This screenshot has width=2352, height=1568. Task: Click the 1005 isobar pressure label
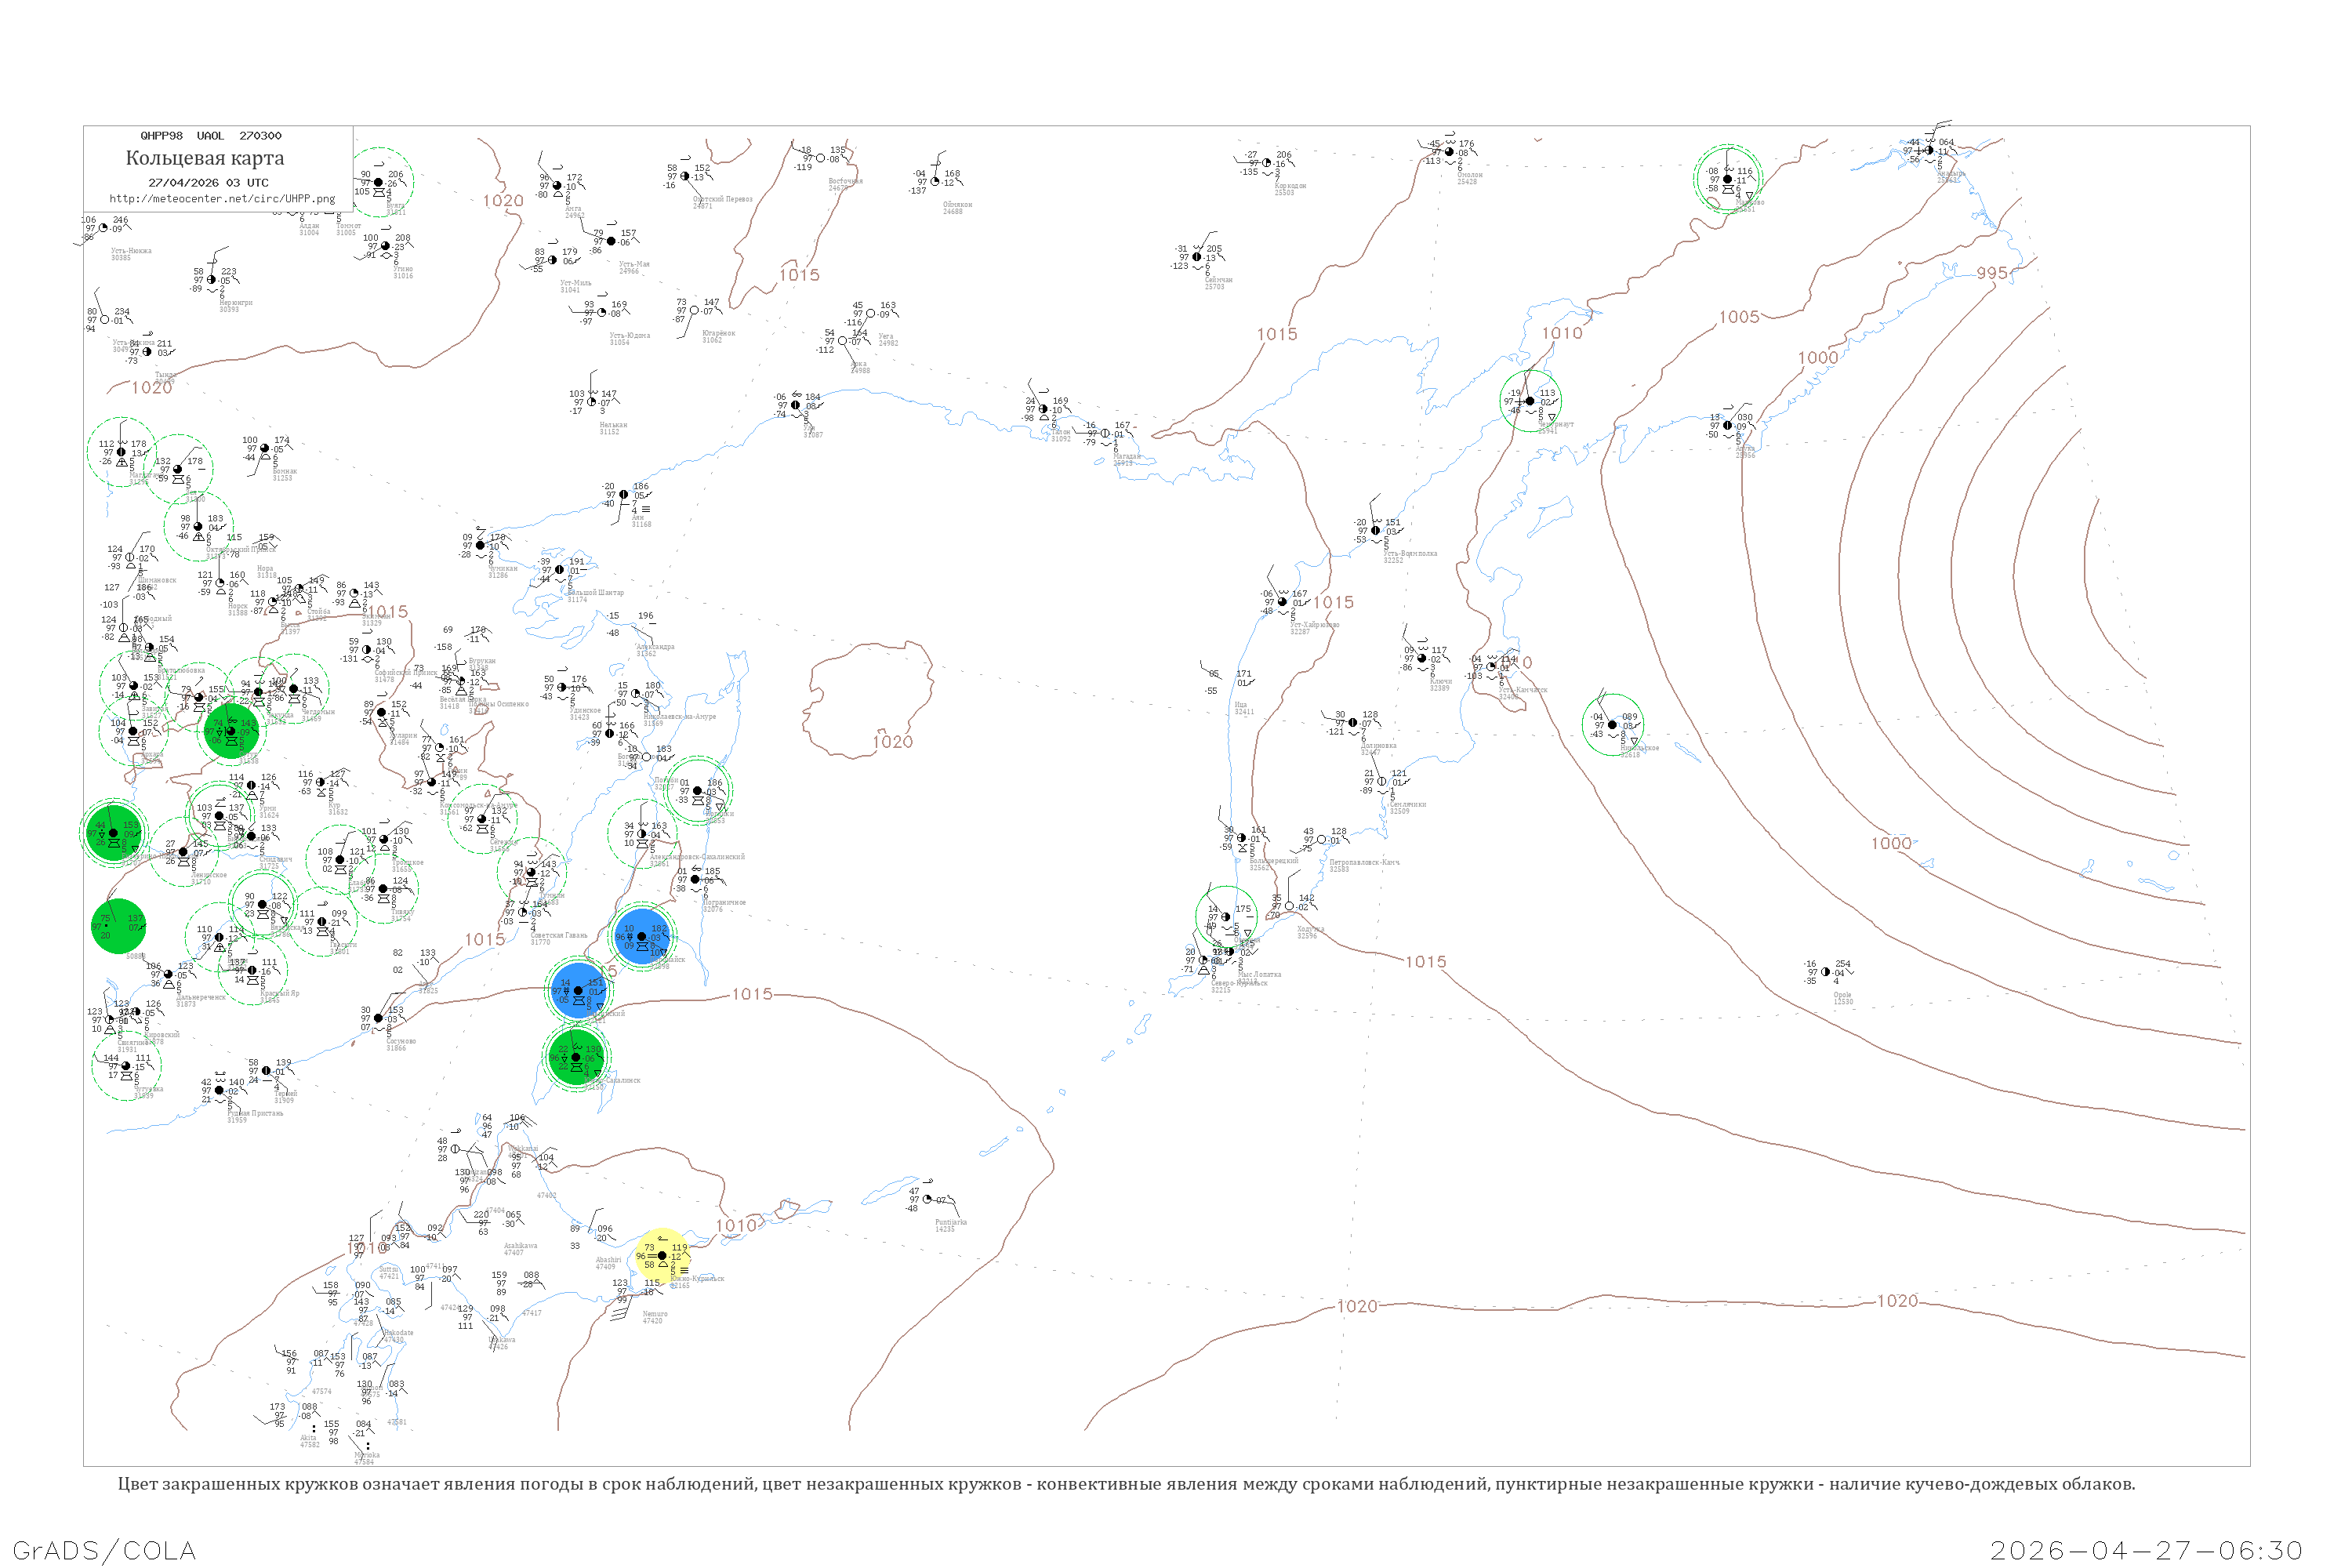[1739, 317]
